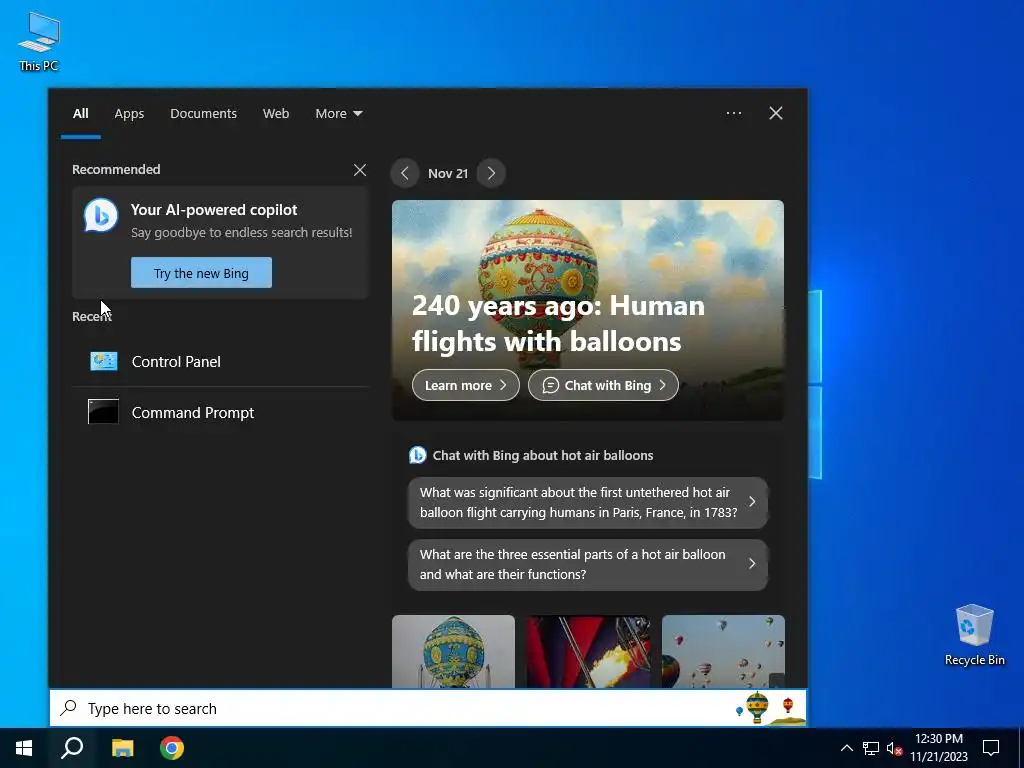Image resolution: width=1024 pixels, height=768 pixels.
Task: Click the 240 years ago headline
Action: (x=558, y=323)
